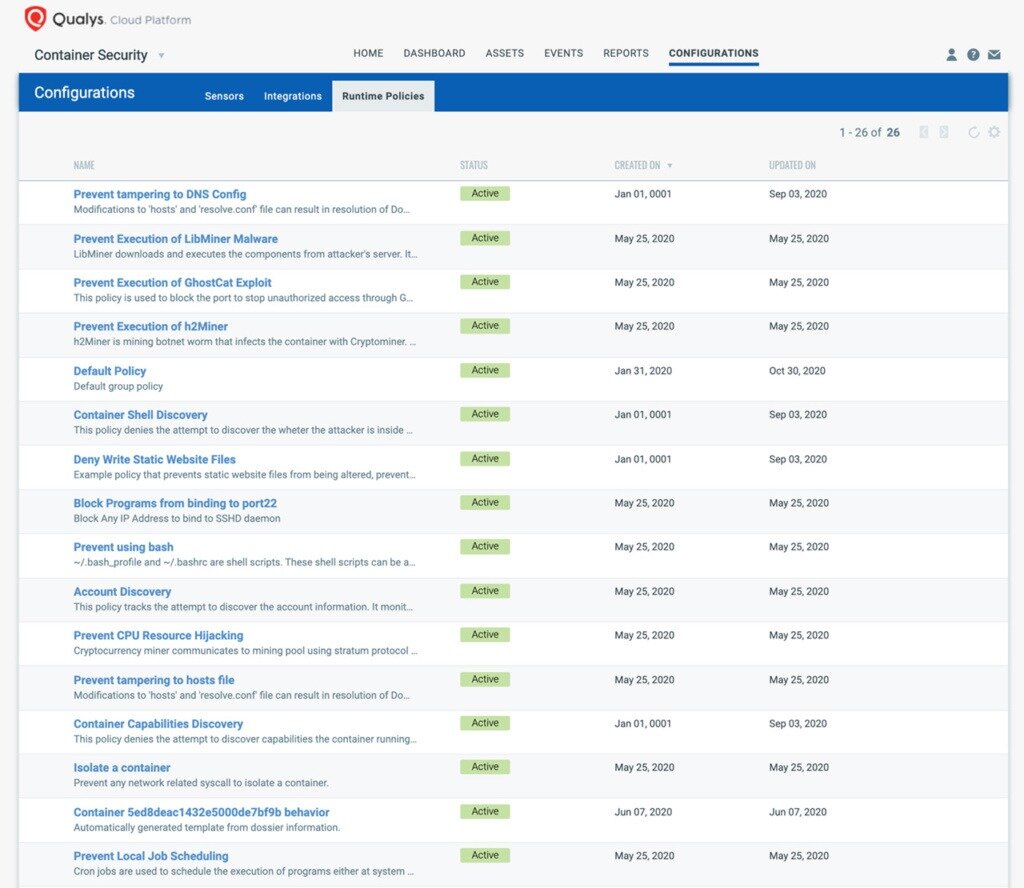Sort the table by STATUS column

tap(473, 165)
